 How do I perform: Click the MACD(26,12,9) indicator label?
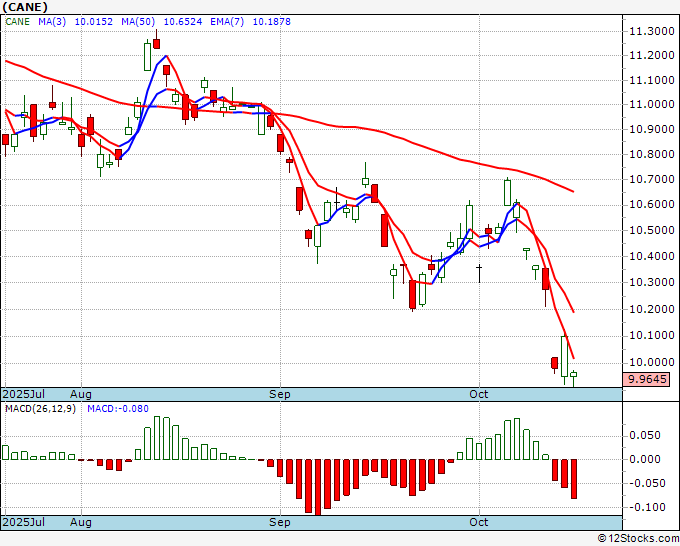click(x=40, y=409)
